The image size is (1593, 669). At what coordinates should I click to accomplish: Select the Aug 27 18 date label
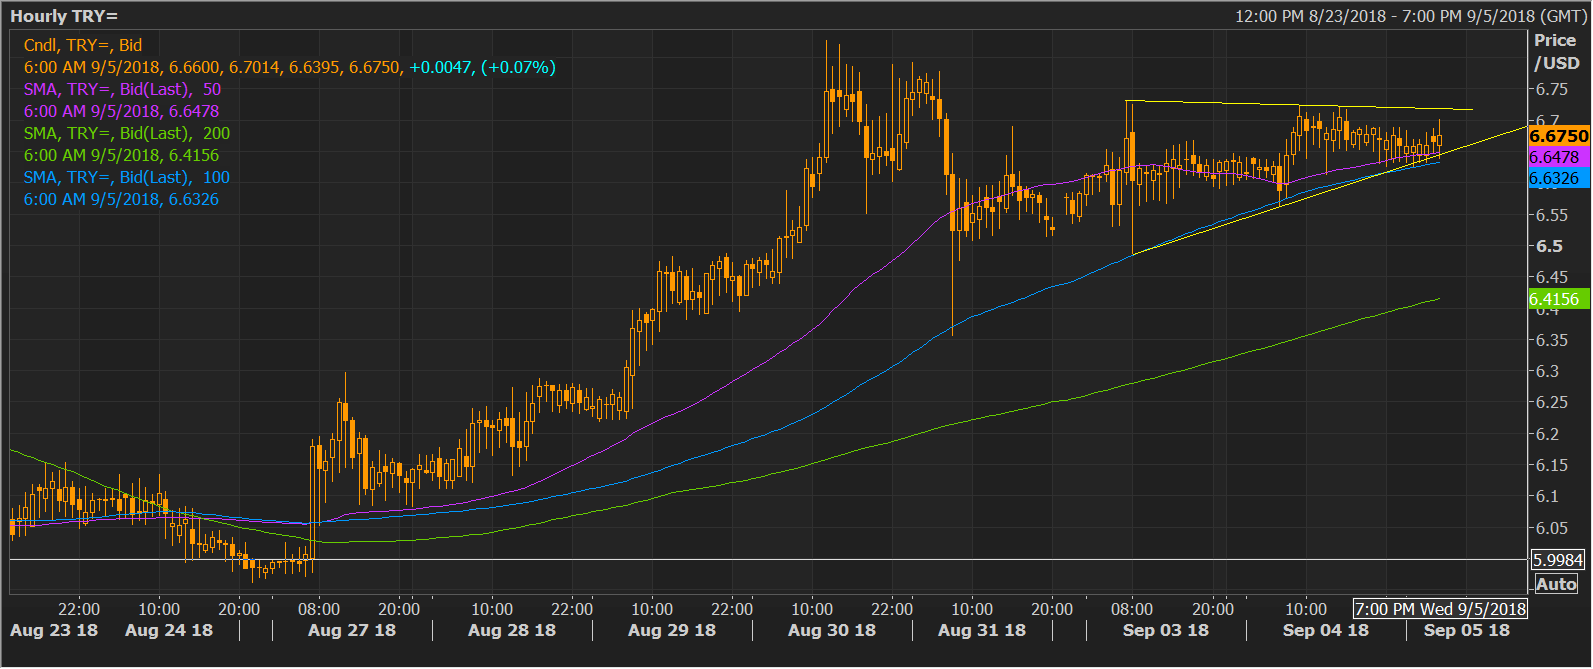(352, 630)
